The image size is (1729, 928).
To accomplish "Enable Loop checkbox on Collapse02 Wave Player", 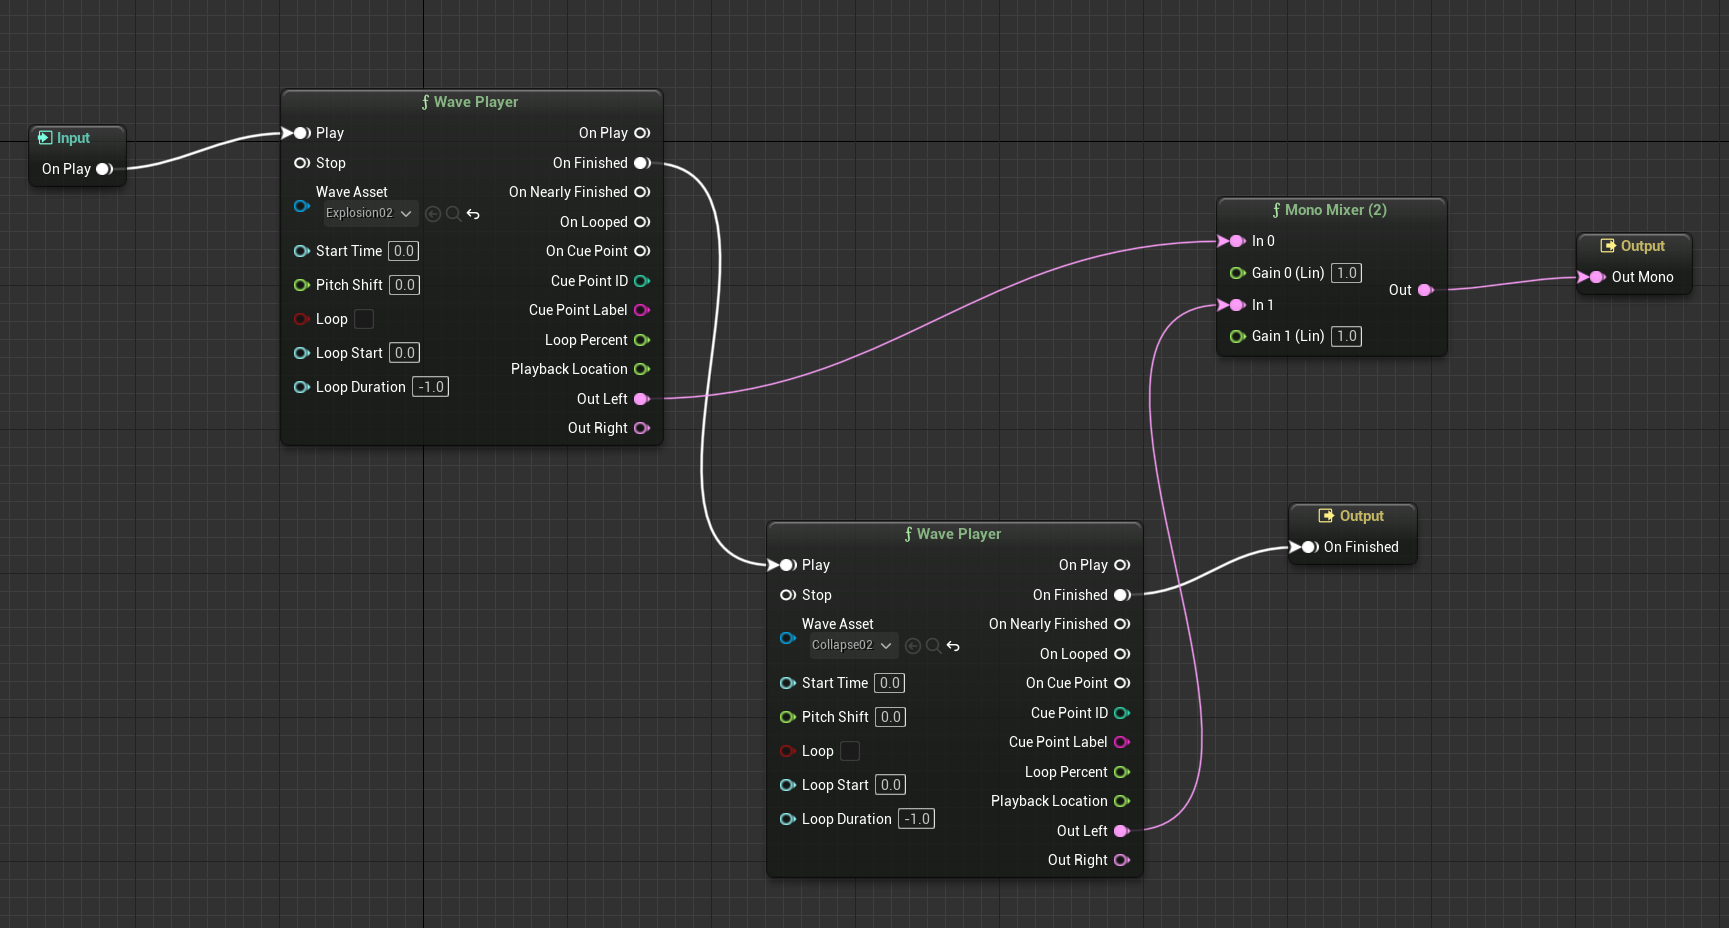I will point(850,751).
